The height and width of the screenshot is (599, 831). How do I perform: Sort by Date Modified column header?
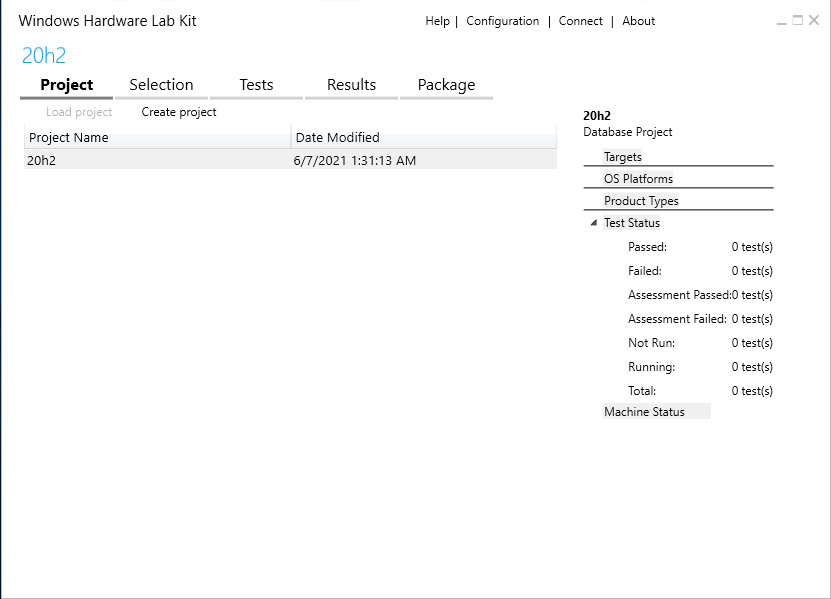(x=423, y=137)
